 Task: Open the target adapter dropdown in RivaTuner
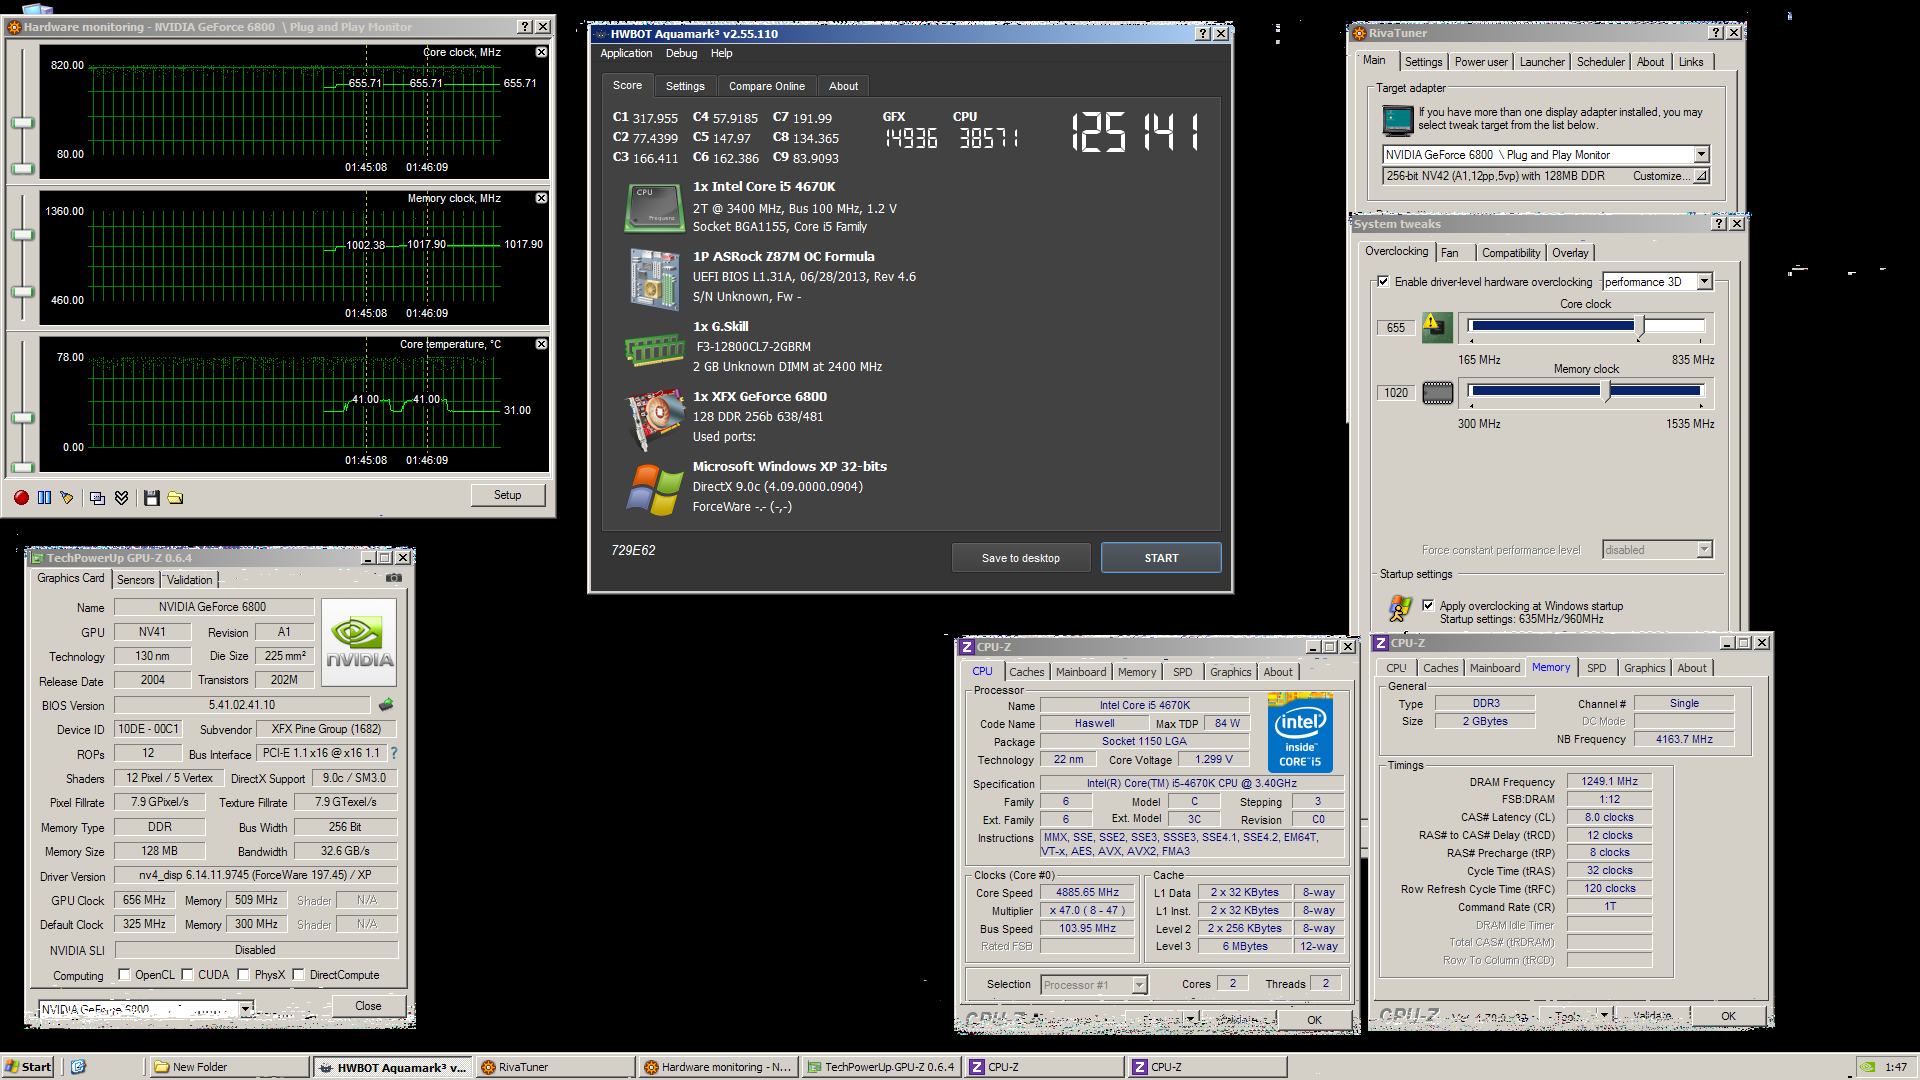pyautogui.click(x=1701, y=154)
